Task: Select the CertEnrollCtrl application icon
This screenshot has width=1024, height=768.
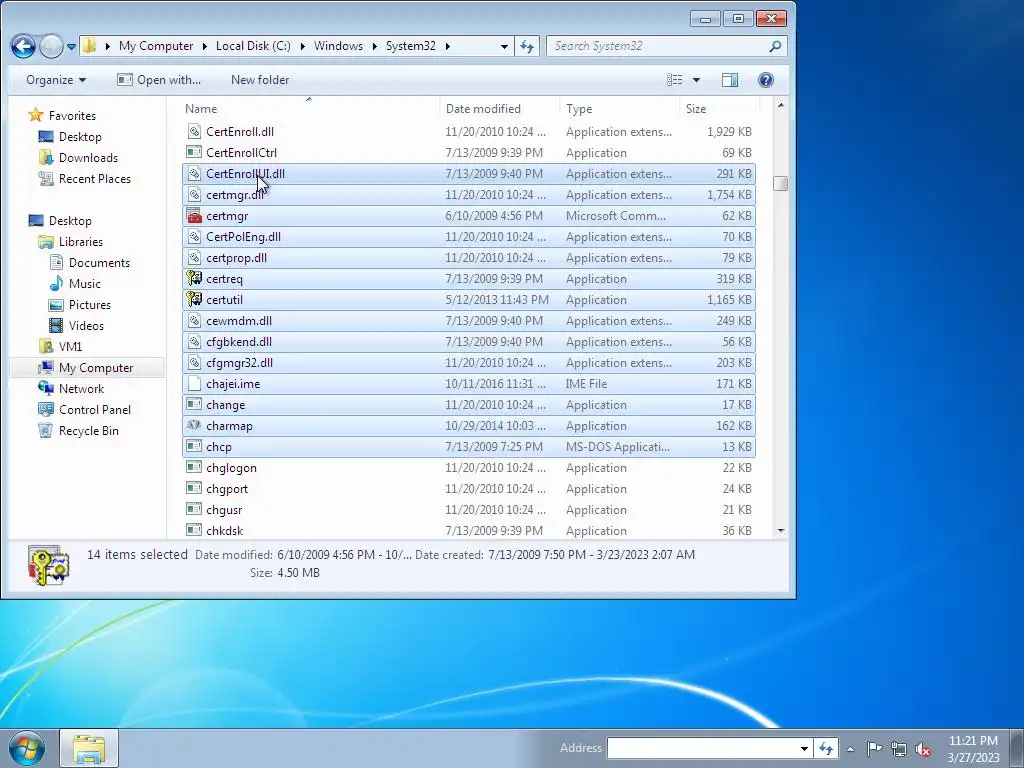Action: point(194,152)
